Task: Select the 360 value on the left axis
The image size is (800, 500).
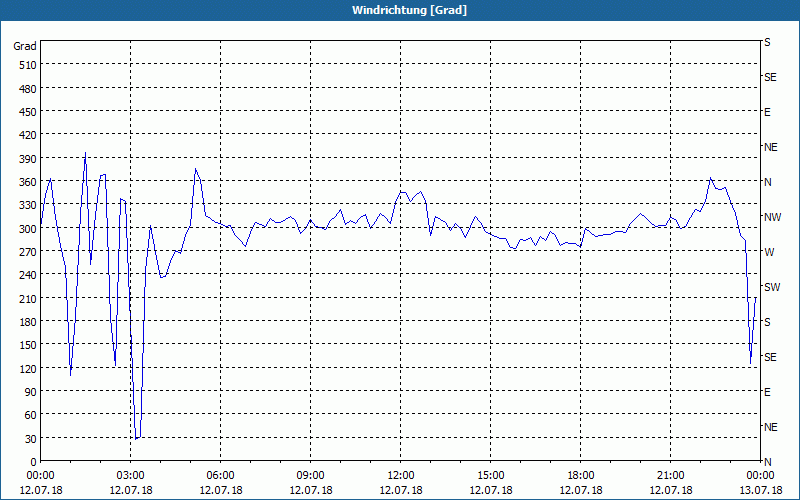Action: (x=28, y=182)
